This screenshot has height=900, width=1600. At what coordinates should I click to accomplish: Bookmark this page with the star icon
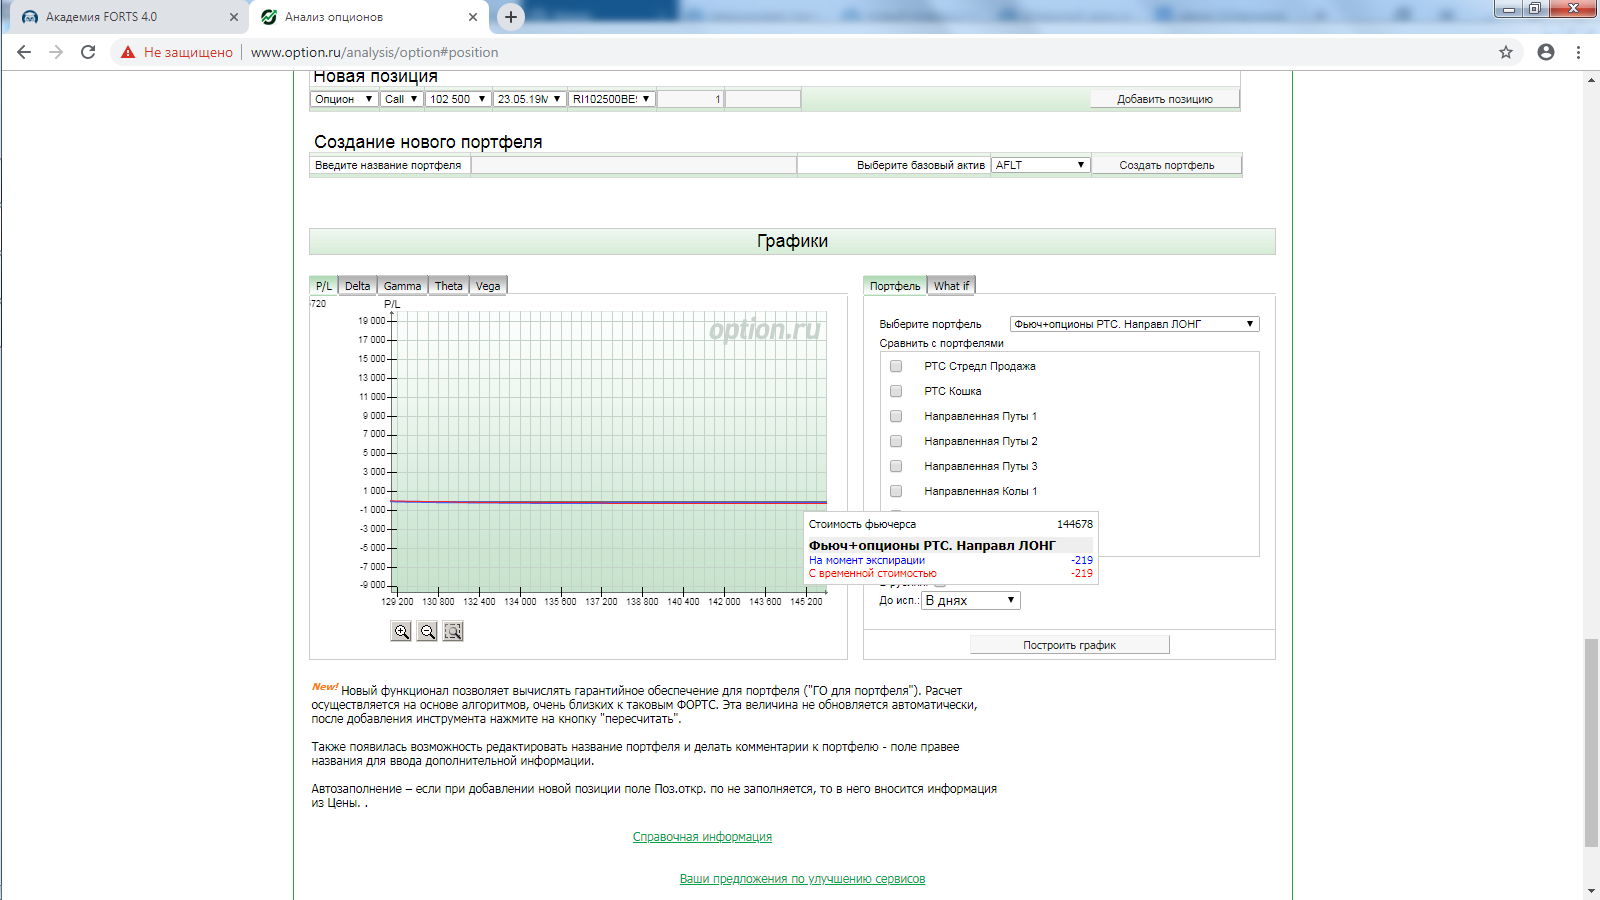(1505, 52)
